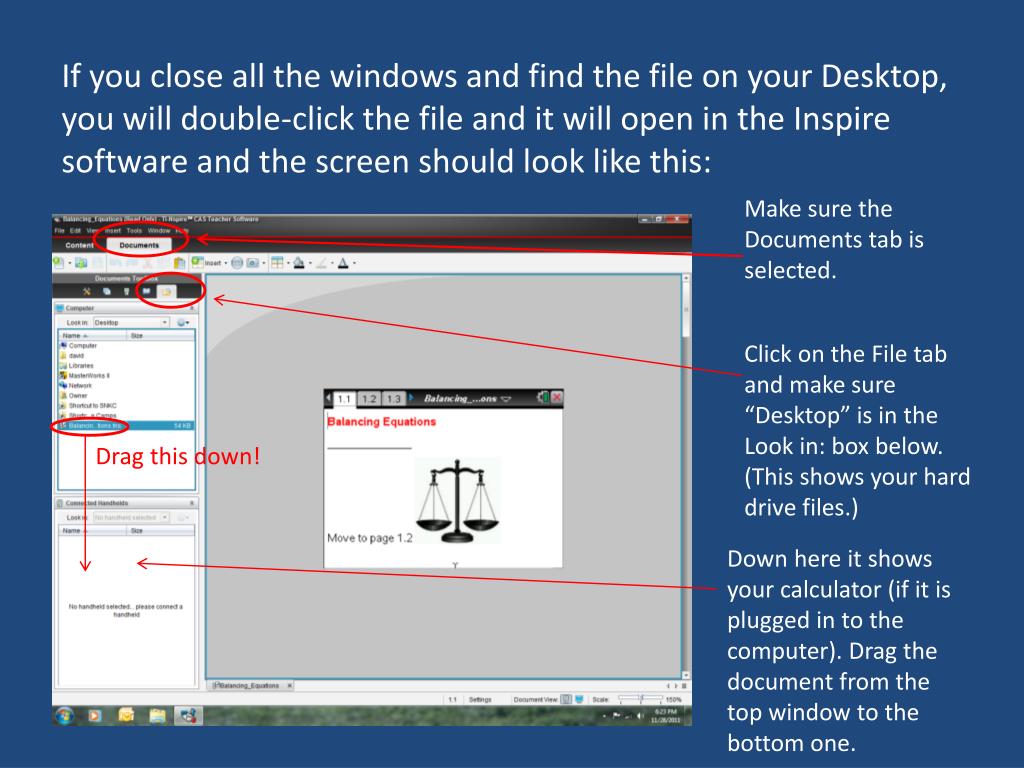The width and height of the screenshot is (1024, 768).
Task: Select the highlighted Balancing Equations .tns file
Action: click(x=126, y=426)
